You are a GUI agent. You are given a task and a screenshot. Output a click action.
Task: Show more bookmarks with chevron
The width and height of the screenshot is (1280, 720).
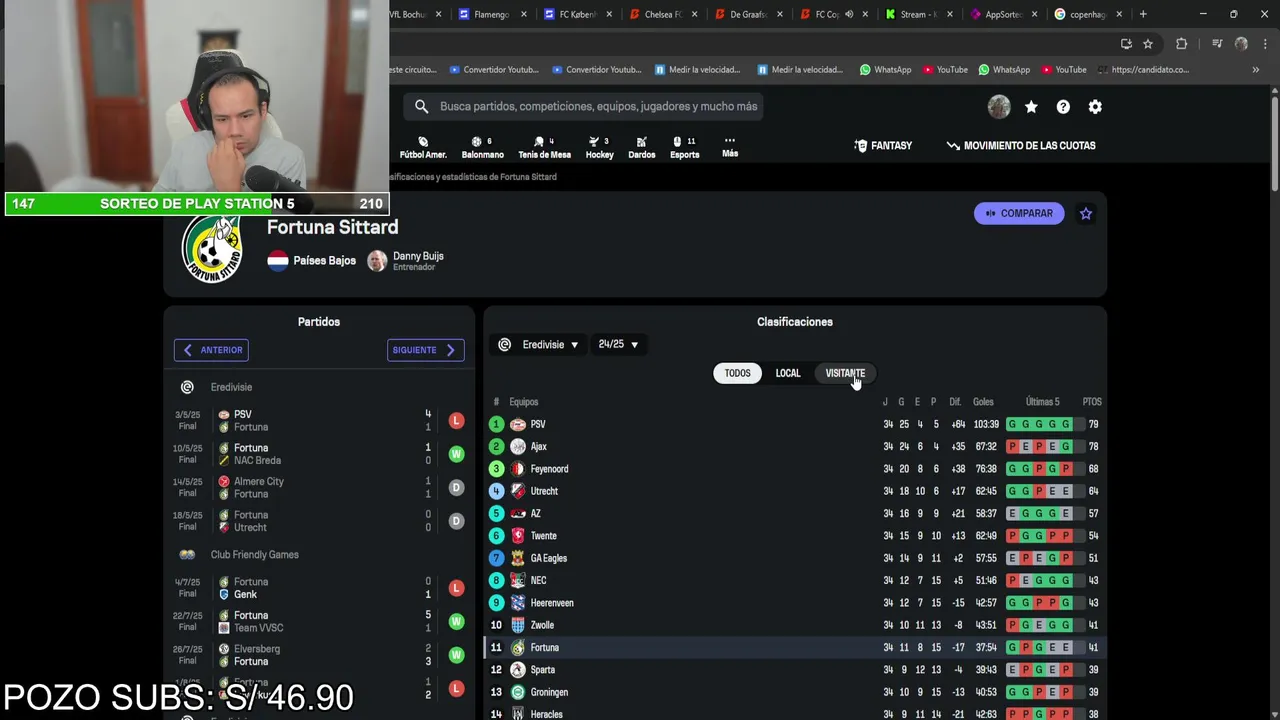click(1255, 70)
